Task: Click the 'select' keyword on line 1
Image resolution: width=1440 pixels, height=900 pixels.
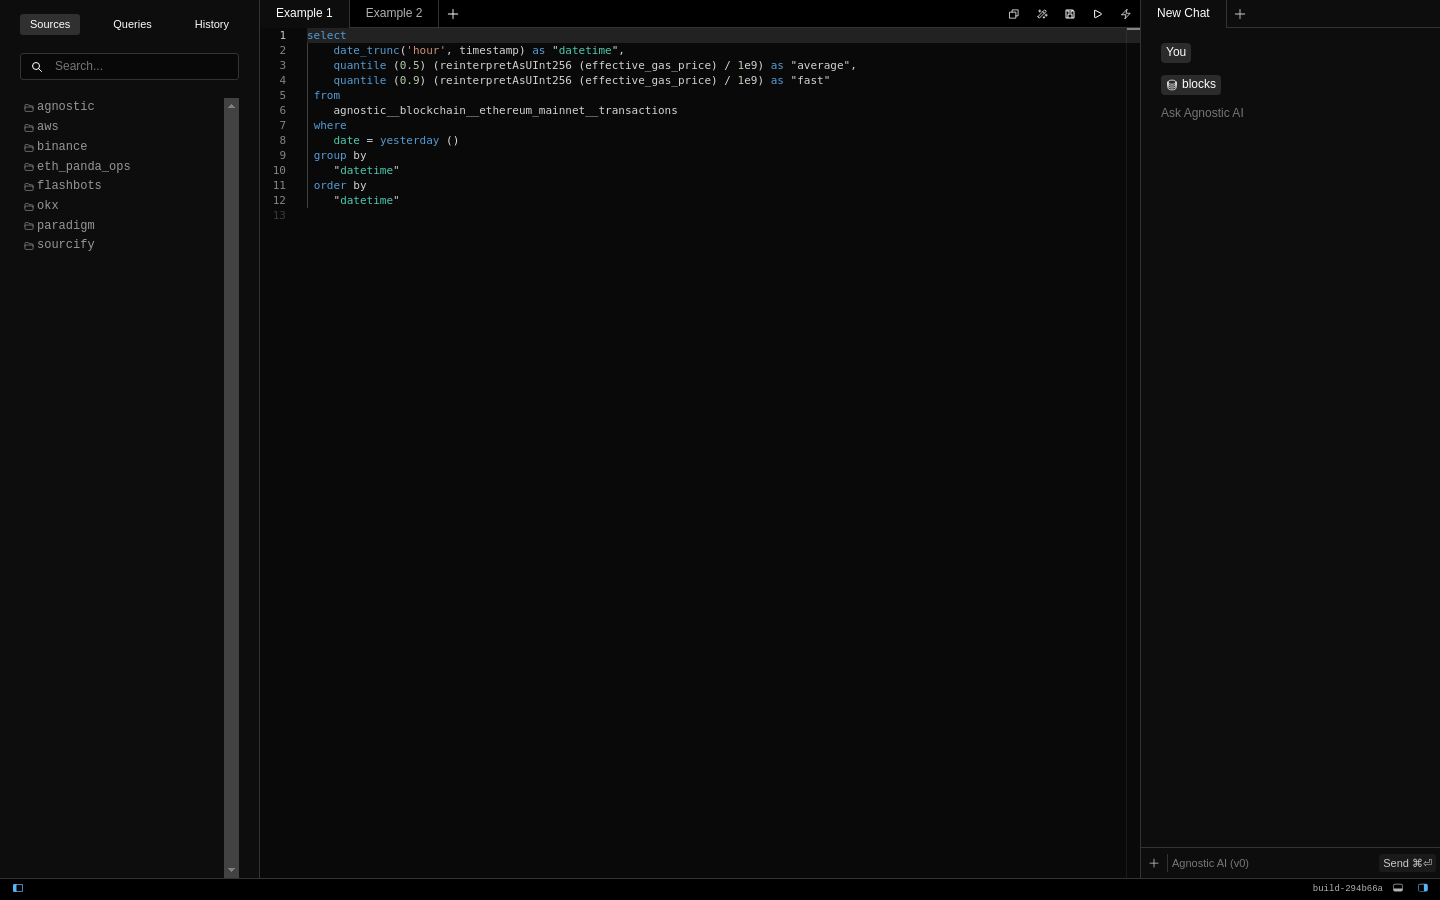Action: pyautogui.click(x=327, y=35)
